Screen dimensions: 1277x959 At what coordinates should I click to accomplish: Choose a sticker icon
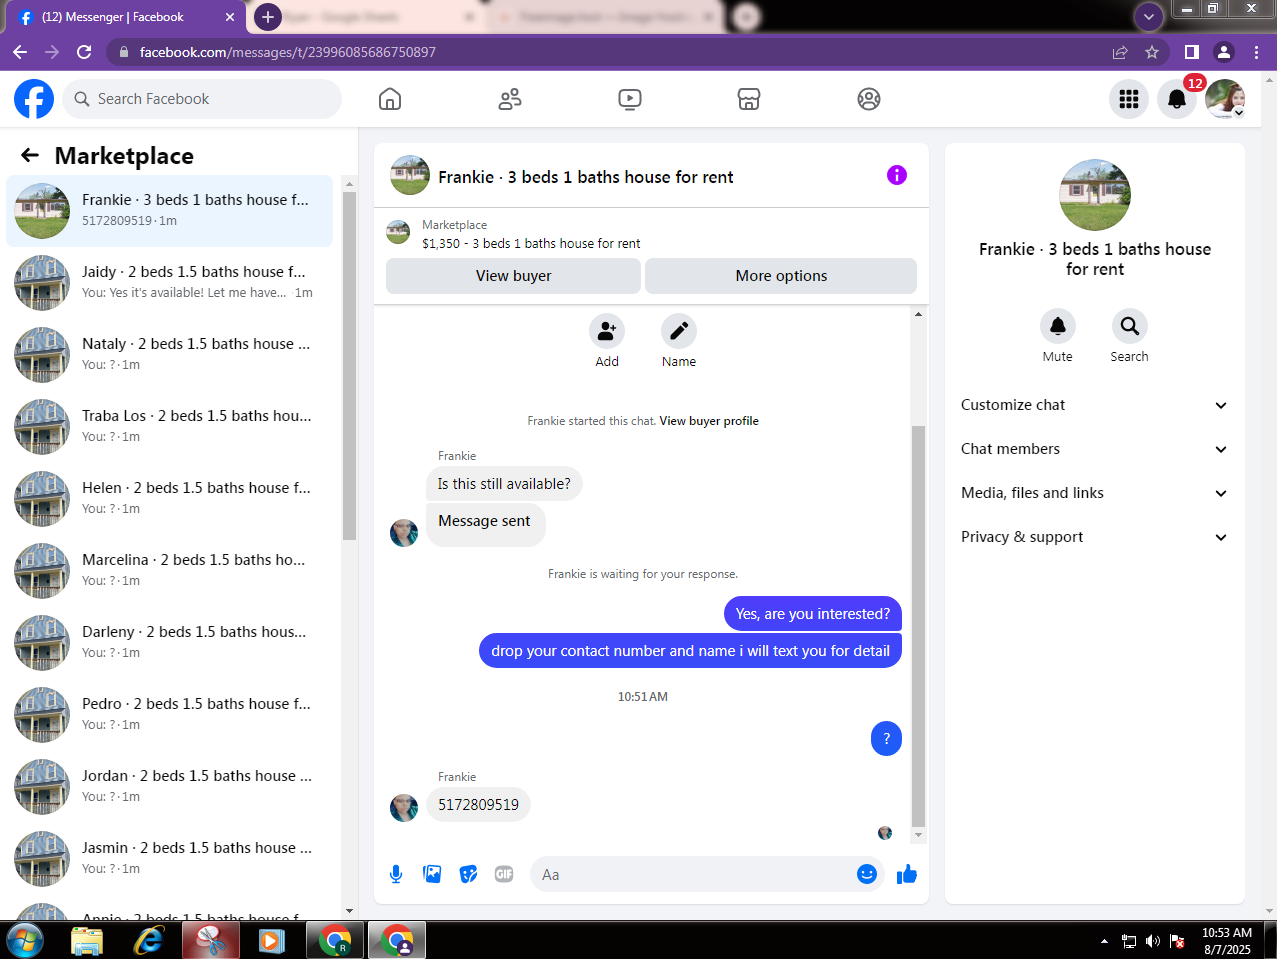click(x=468, y=874)
